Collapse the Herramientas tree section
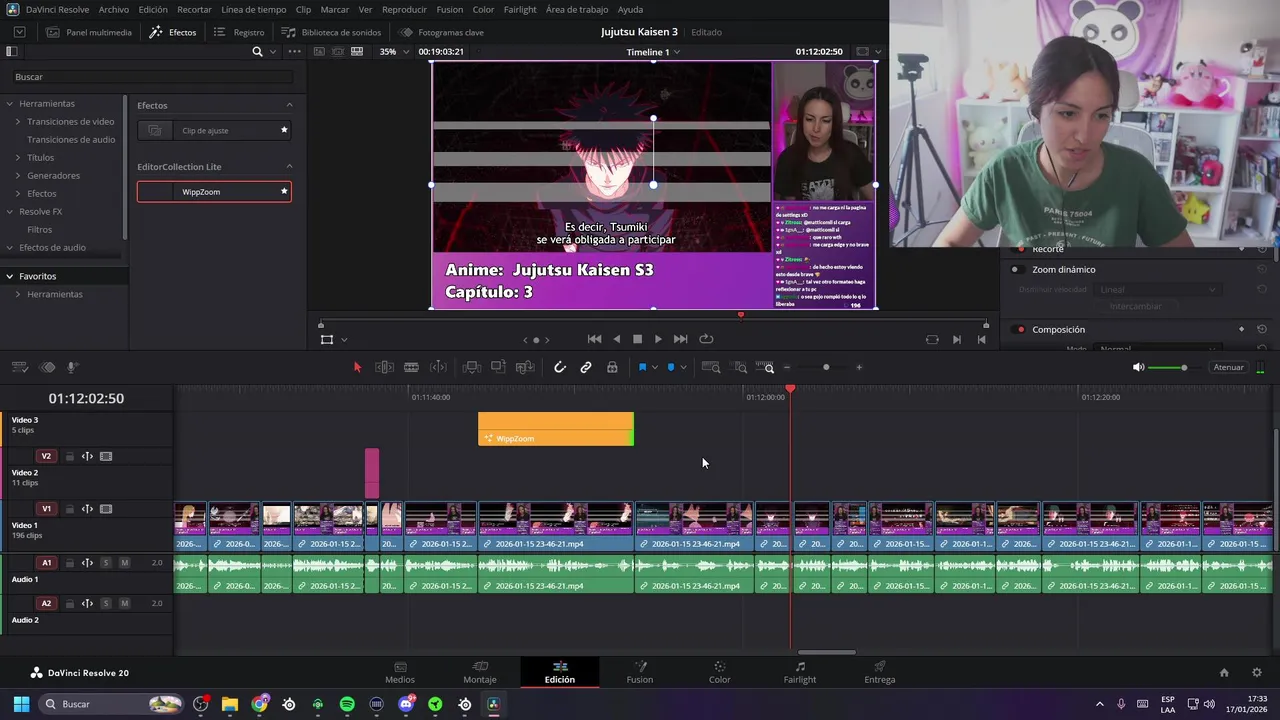The height and width of the screenshot is (720, 1280). coord(10,103)
